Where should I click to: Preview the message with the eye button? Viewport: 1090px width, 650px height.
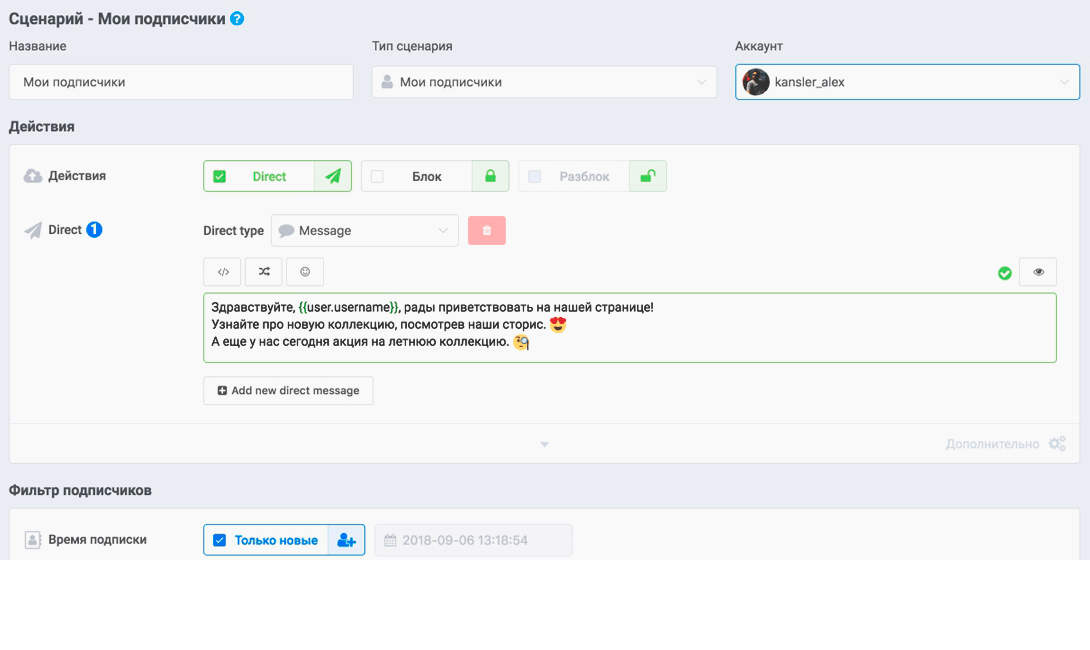coord(1038,272)
